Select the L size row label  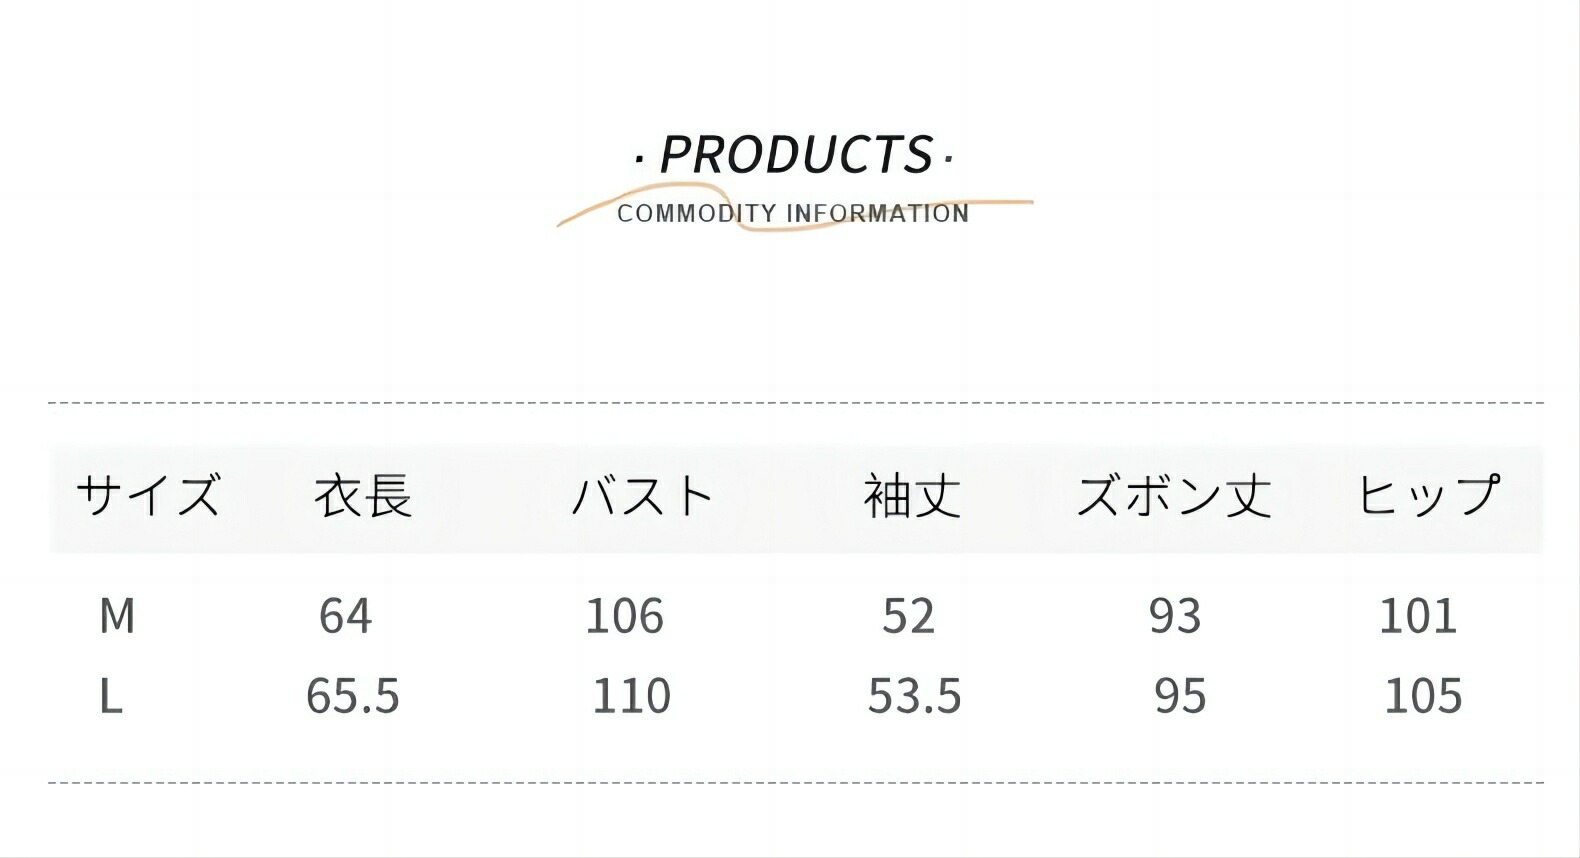tap(111, 696)
